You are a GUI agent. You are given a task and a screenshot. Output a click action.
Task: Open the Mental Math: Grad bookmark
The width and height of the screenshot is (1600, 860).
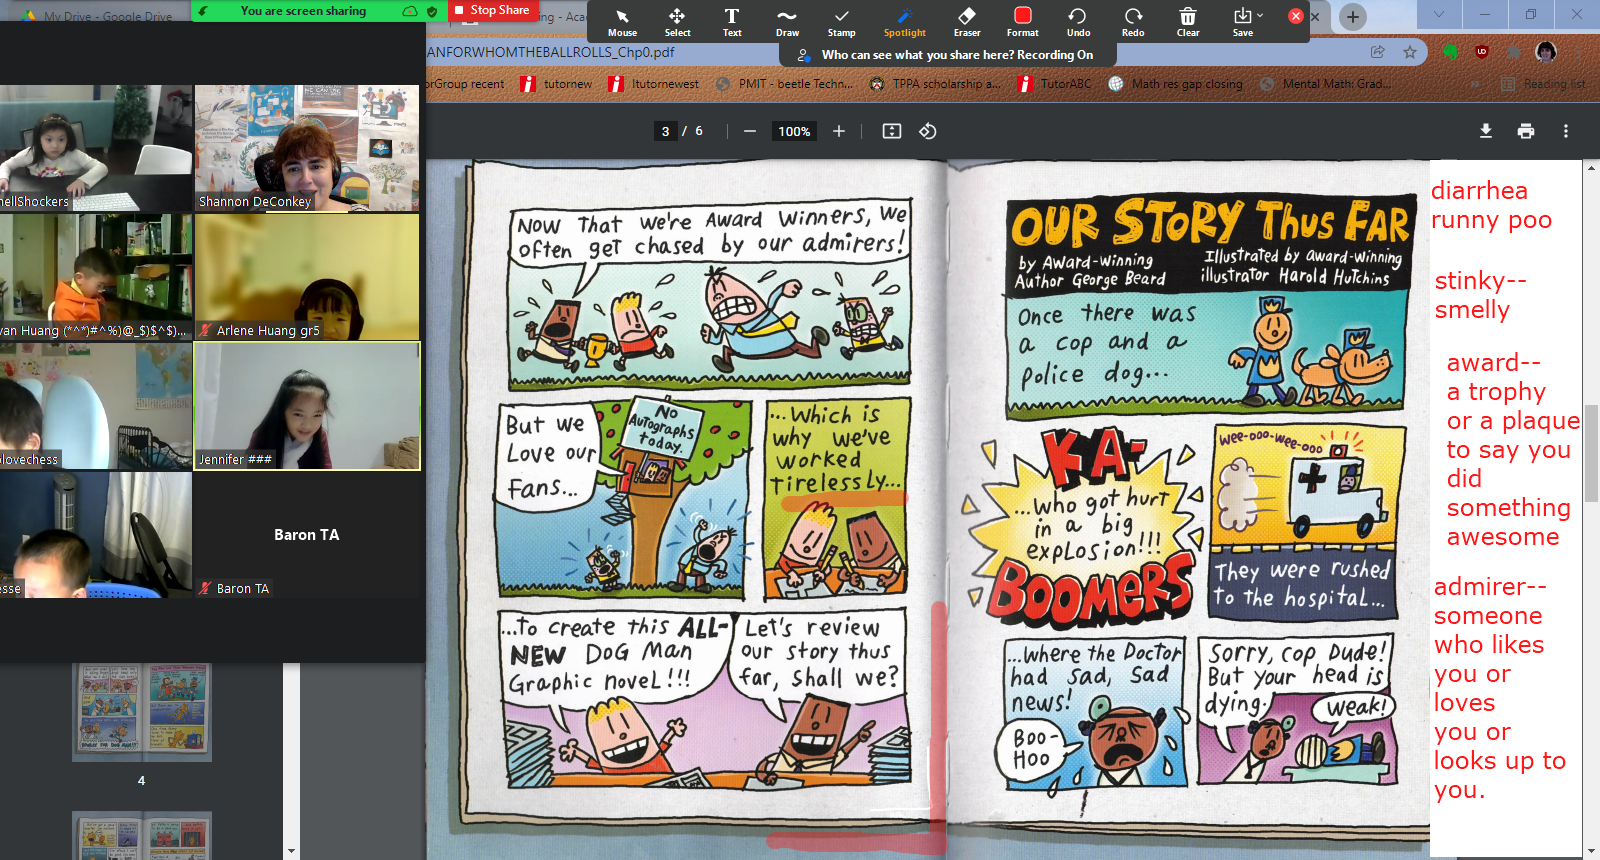point(1326,84)
